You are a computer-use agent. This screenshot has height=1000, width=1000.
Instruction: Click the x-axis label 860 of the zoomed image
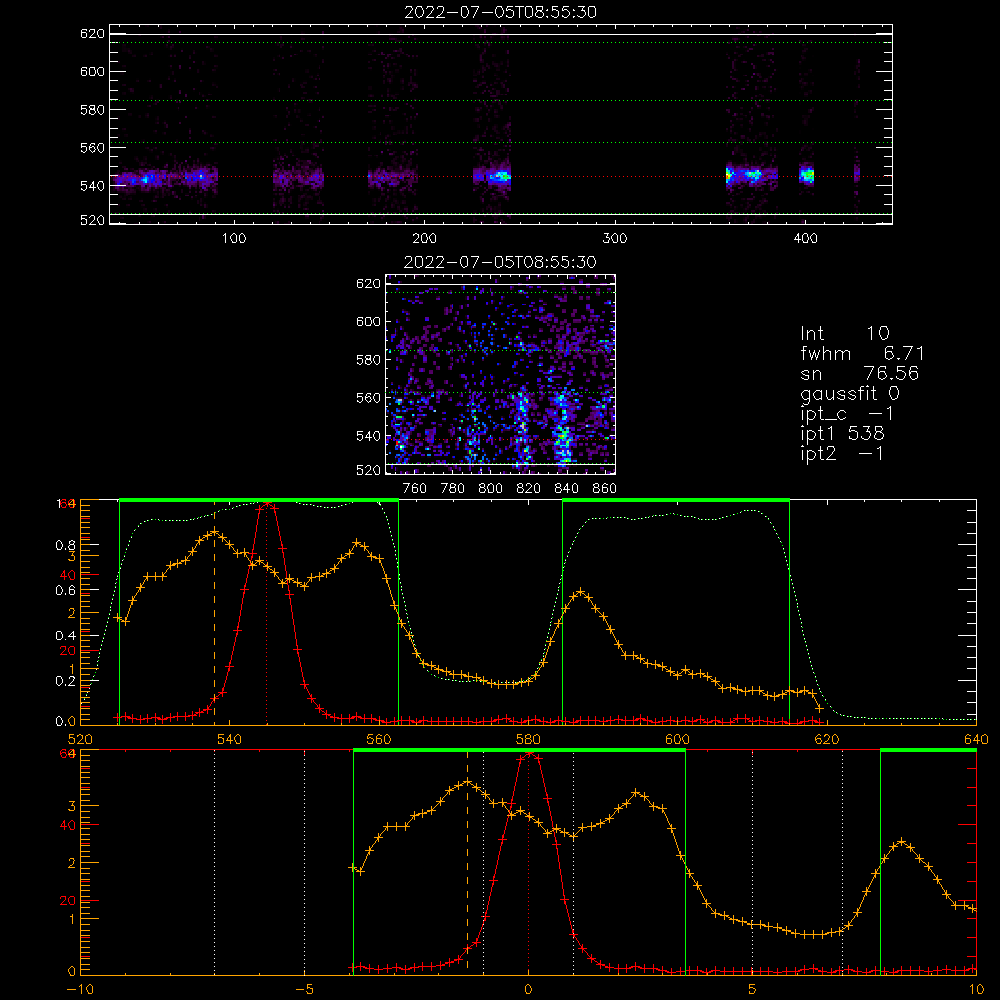coord(605,489)
